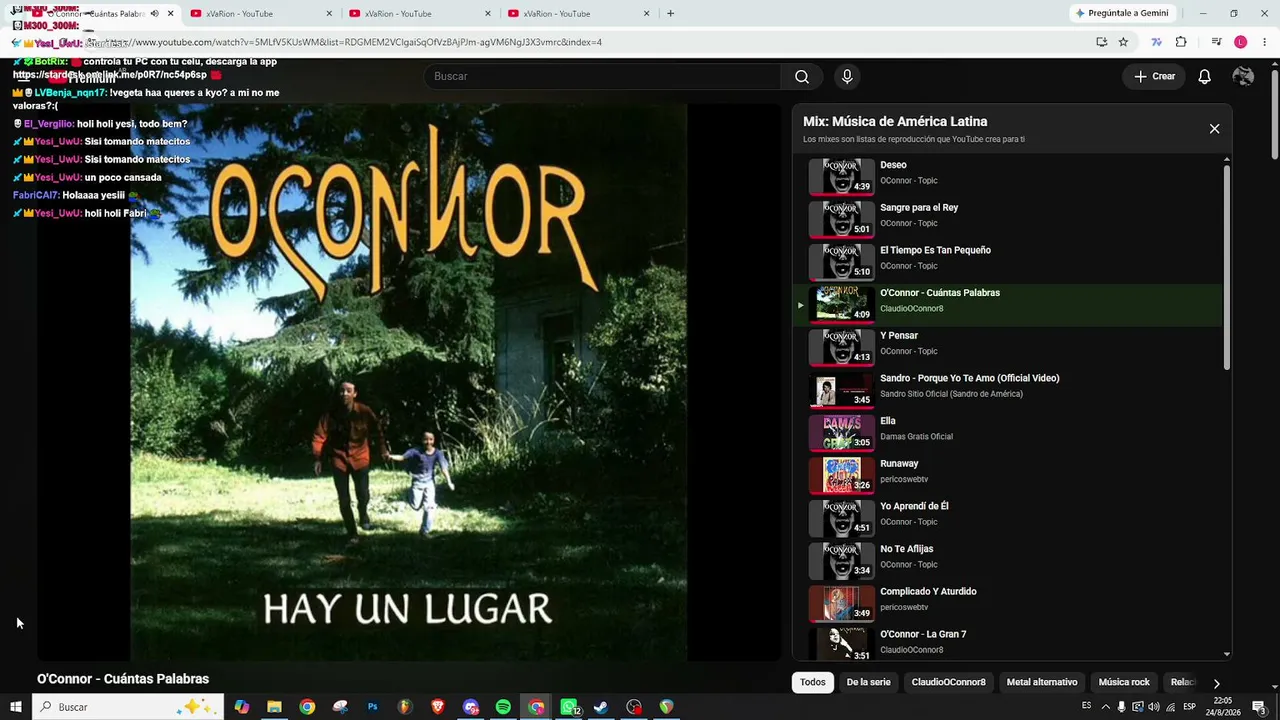Open Brave browser from the taskbar
Image resolution: width=1280 pixels, height=720 pixels.
tap(437, 707)
